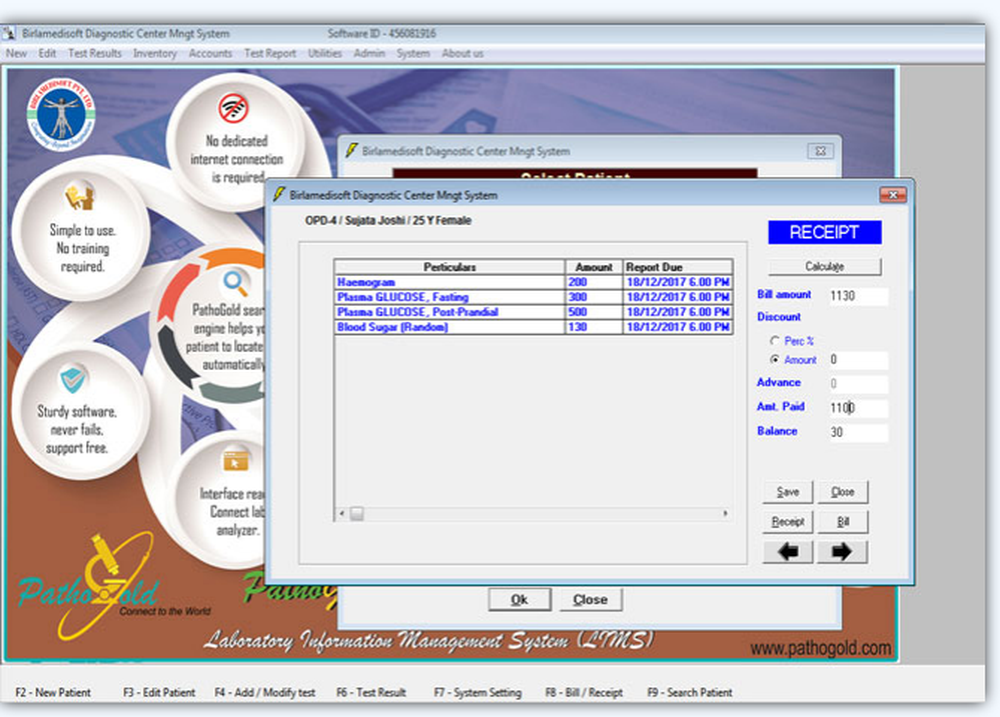Click 'F3 - Edit Patient' in the status bar

[159, 692]
